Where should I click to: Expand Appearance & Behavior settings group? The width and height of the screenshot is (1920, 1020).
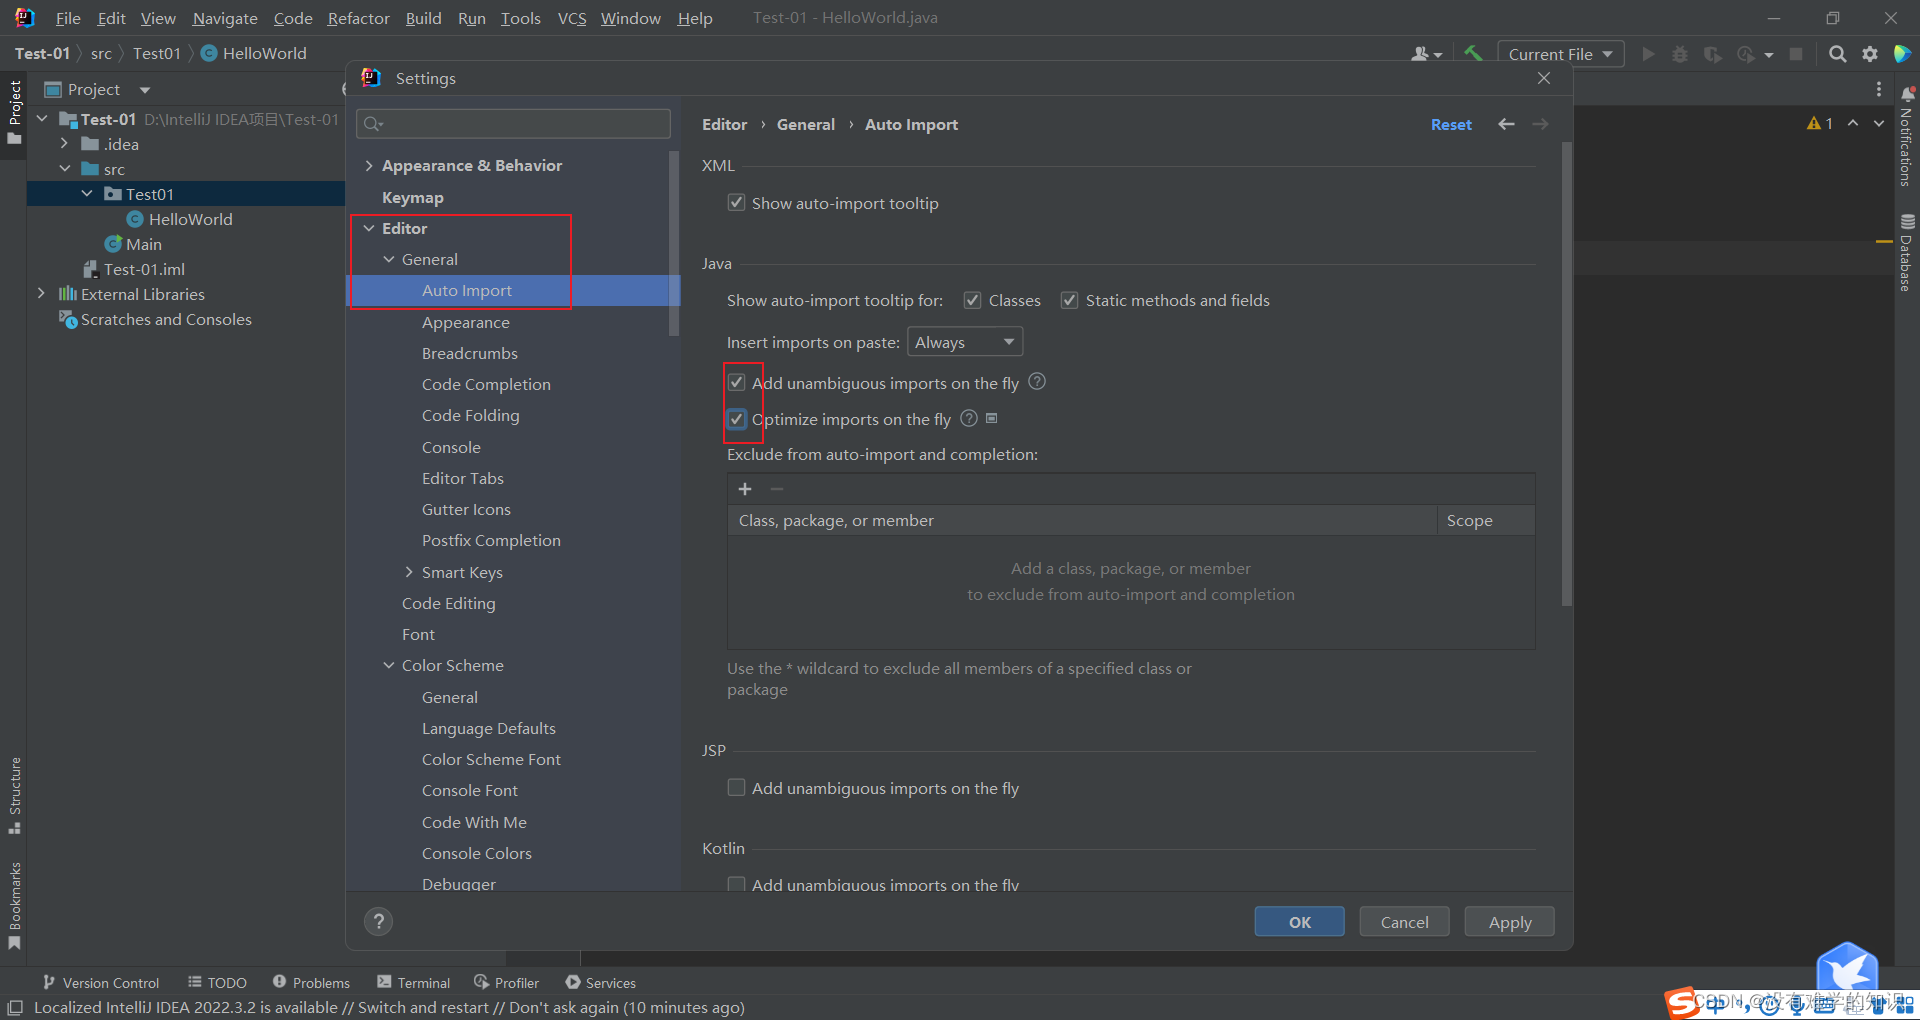pos(369,165)
